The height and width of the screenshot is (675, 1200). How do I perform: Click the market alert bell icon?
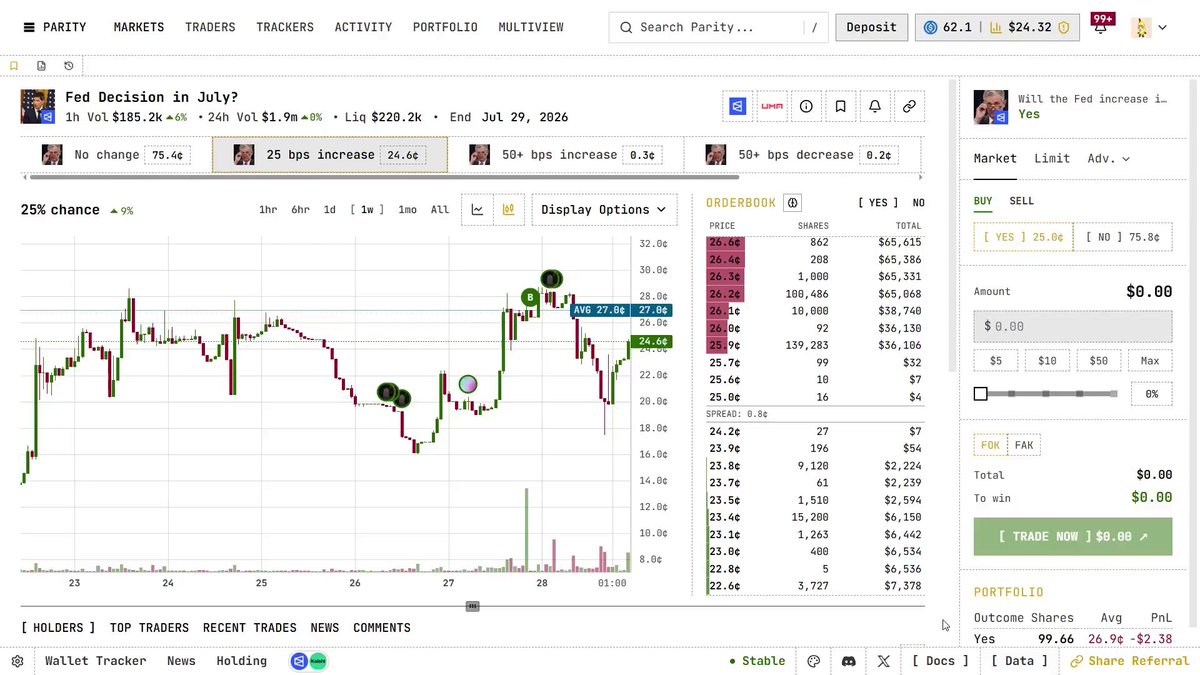coord(875,106)
